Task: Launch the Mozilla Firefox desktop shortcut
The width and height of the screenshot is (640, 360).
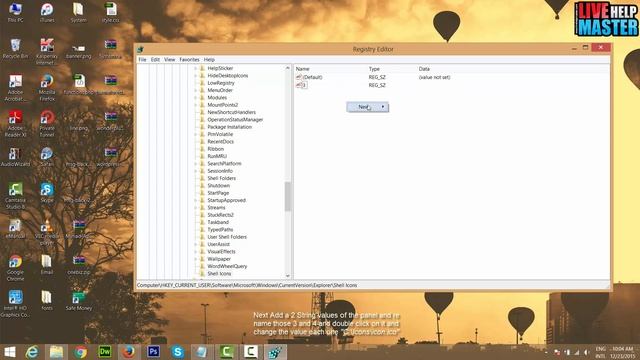Action: point(47,88)
